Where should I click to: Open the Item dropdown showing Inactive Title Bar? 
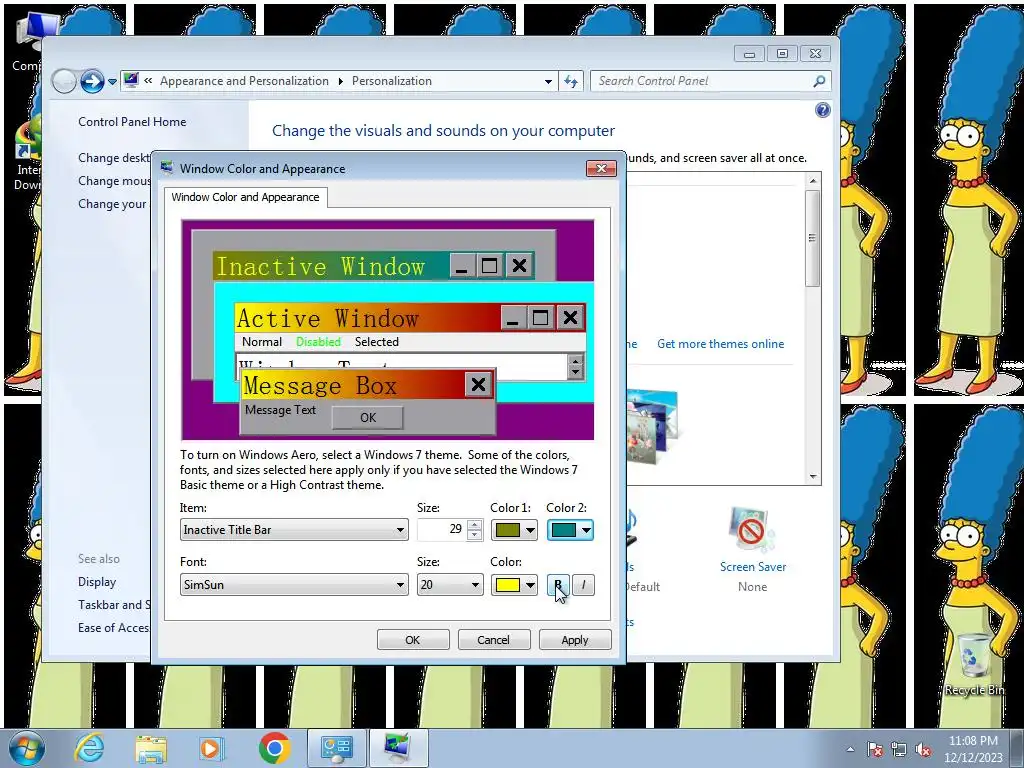coord(294,530)
